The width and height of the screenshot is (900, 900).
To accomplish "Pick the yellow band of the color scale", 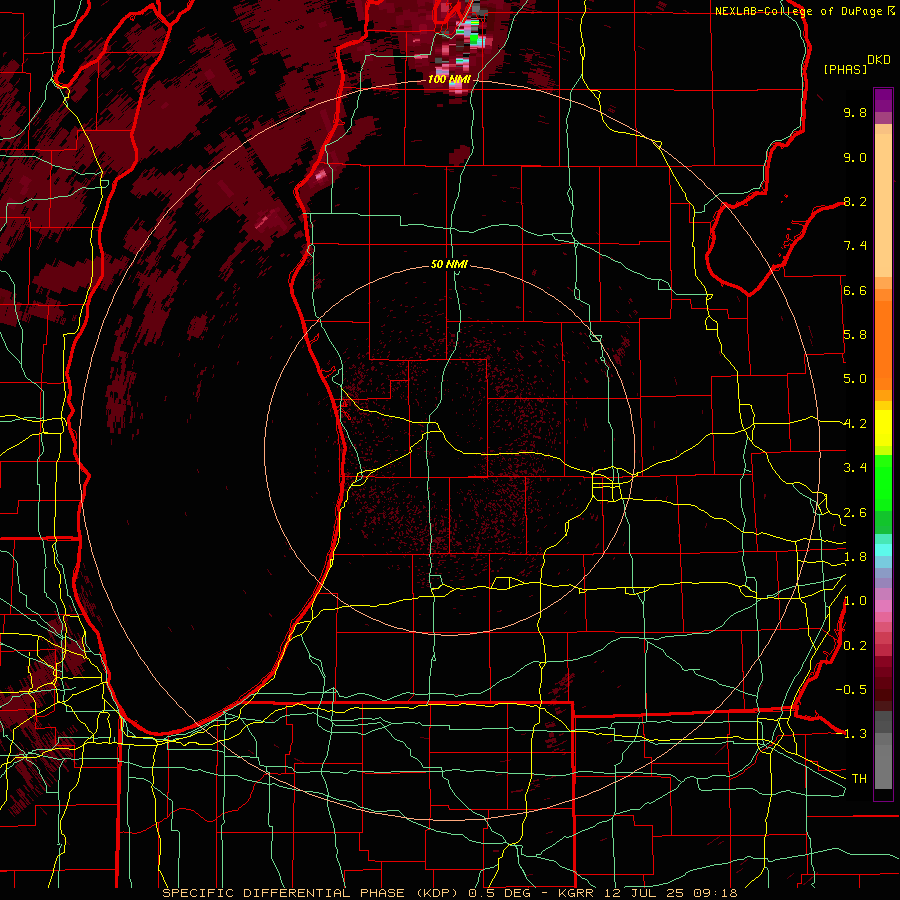I will (x=883, y=428).
